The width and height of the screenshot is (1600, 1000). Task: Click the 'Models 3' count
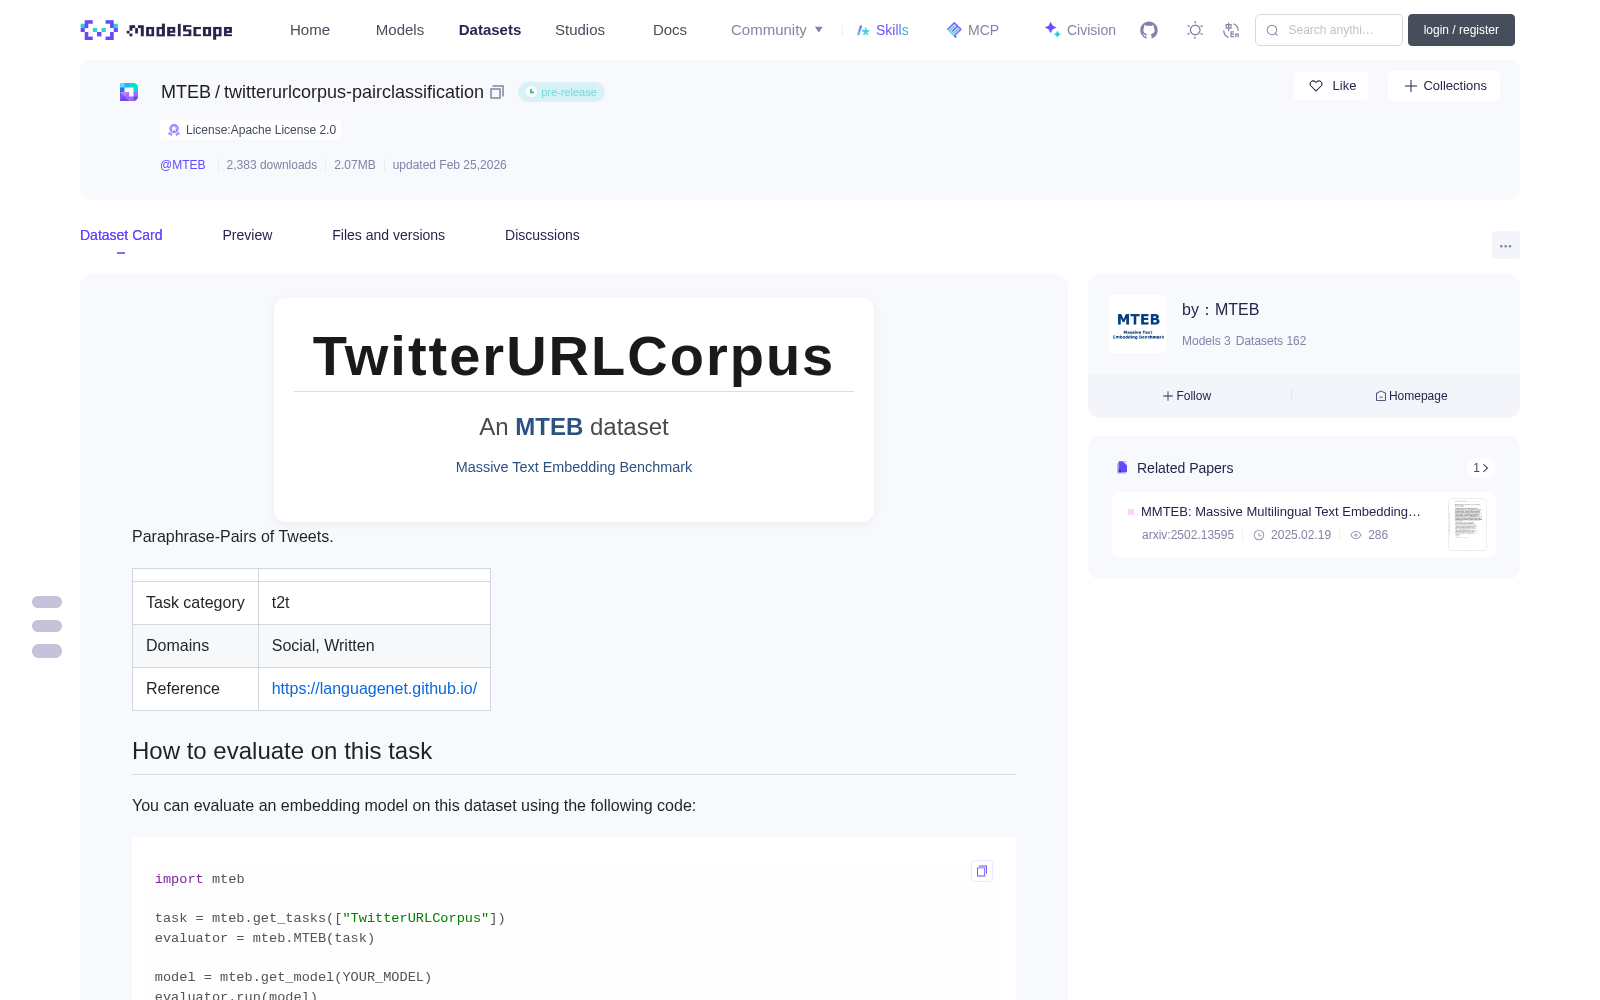[x=1206, y=341]
